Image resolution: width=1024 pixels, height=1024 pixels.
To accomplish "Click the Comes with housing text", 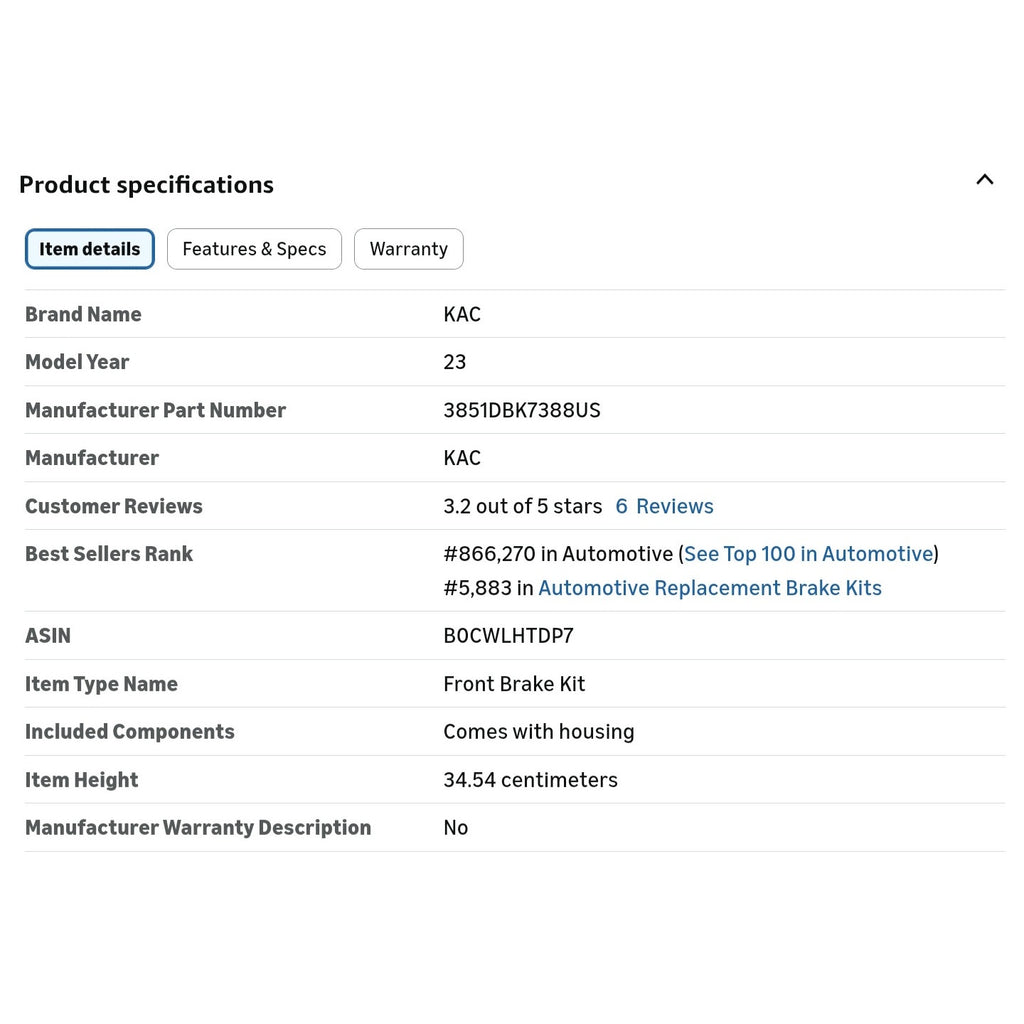I will [539, 731].
